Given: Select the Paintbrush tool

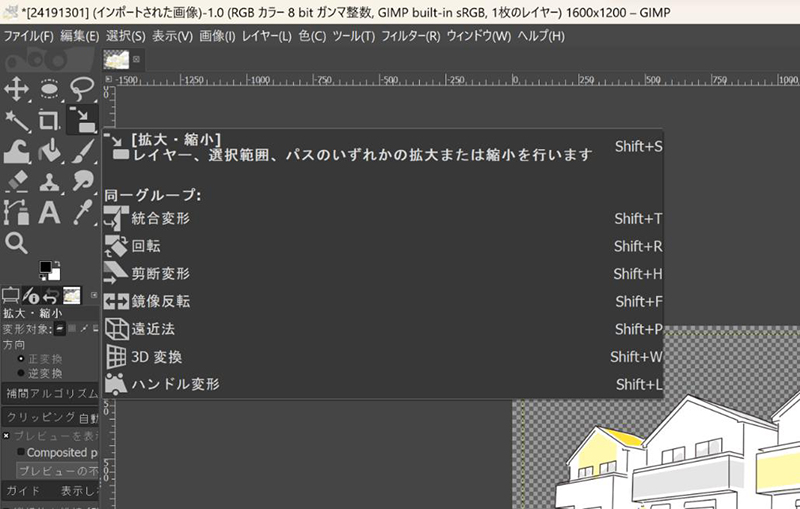Looking at the screenshot, I should 82,151.
